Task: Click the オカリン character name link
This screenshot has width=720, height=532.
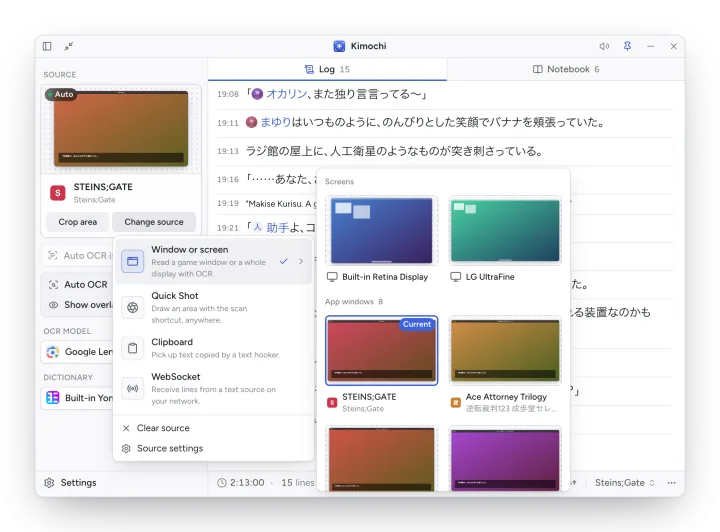Action: (287, 94)
